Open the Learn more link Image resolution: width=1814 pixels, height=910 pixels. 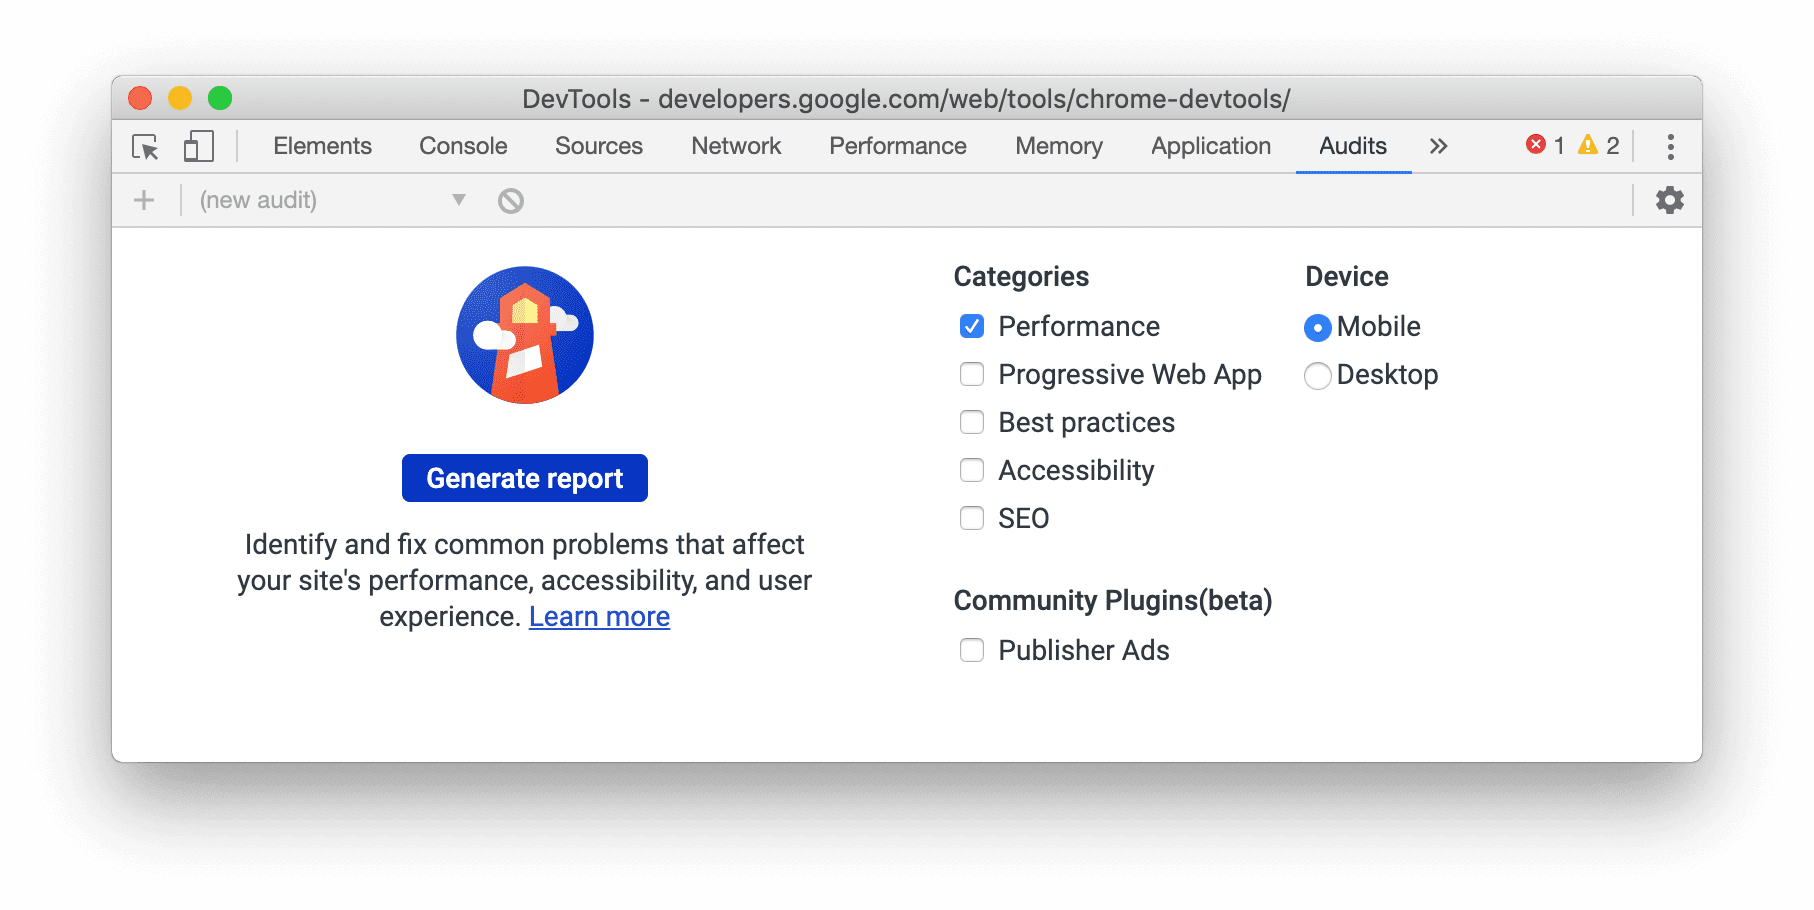tap(598, 616)
